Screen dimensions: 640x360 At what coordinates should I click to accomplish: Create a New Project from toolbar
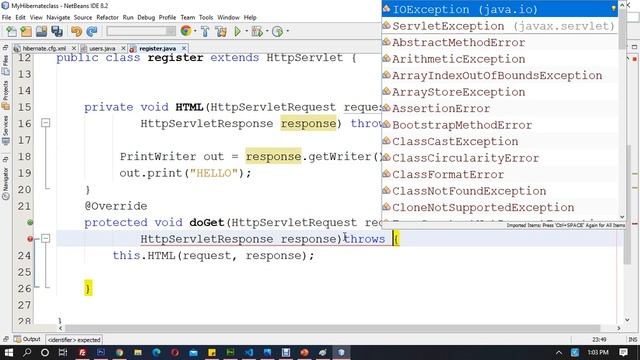click(x=26, y=31)
